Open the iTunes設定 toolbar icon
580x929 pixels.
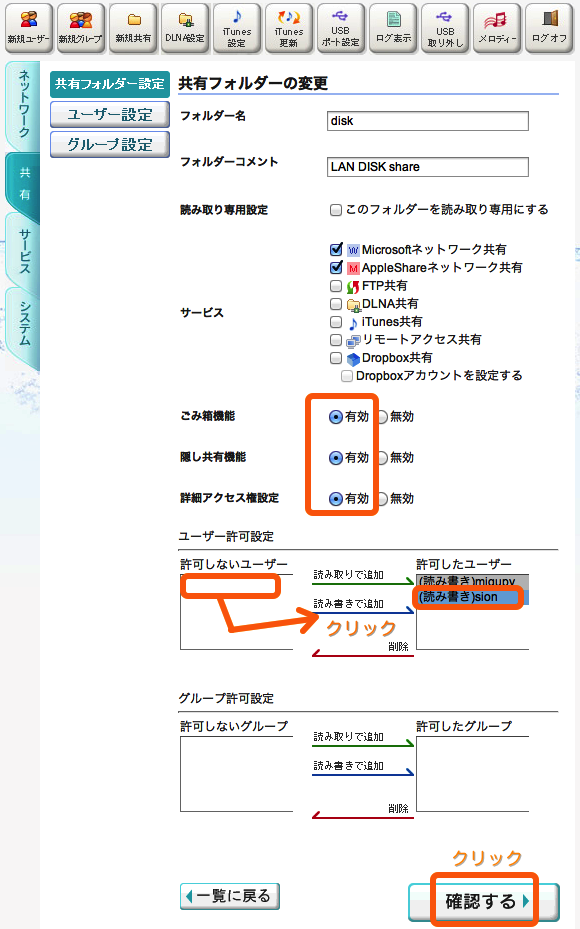236,28
